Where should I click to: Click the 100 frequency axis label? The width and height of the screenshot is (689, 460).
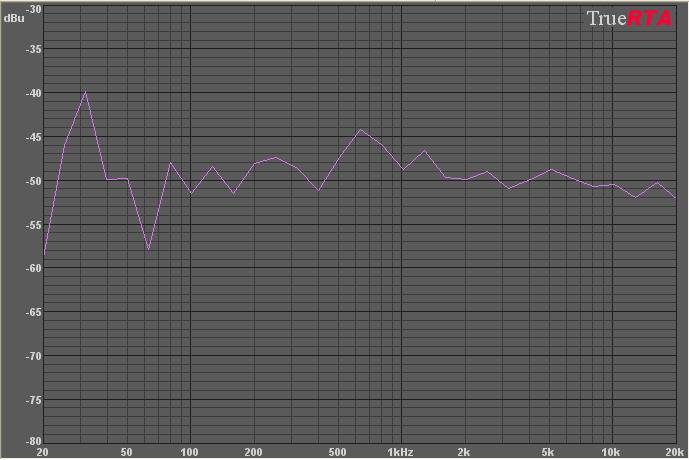[x=189, y=452]
